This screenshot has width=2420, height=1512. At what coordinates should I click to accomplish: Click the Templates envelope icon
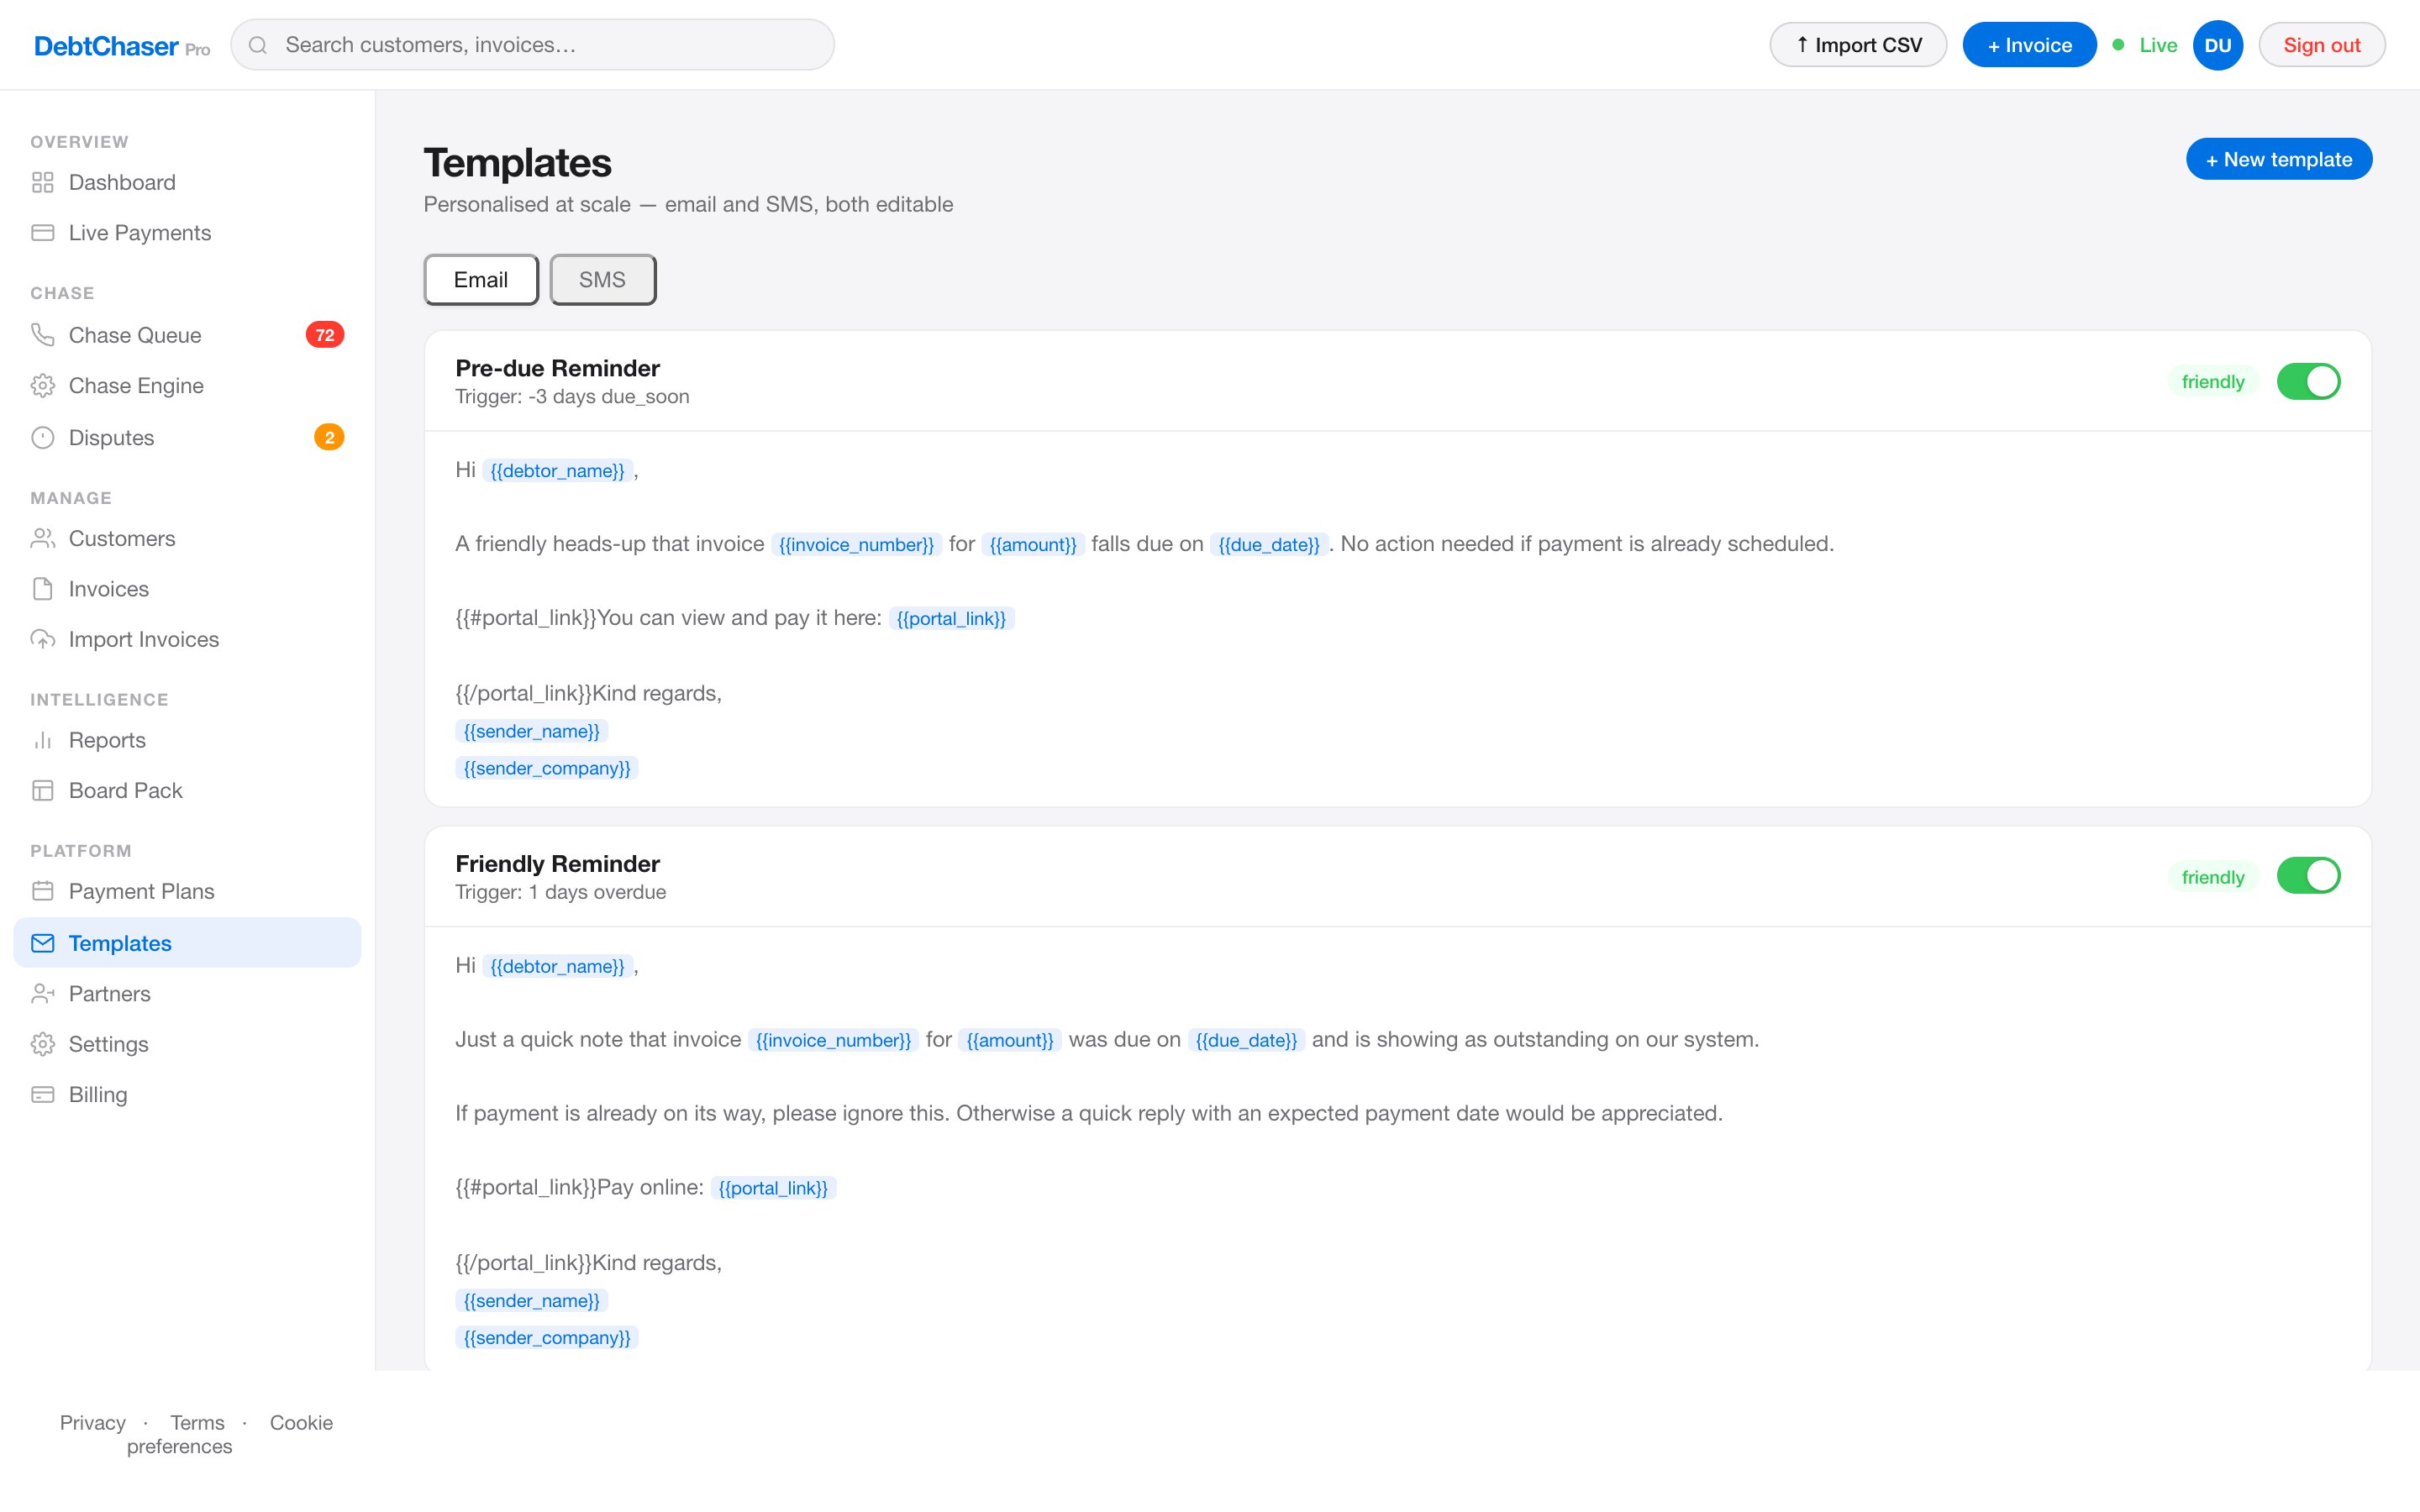pos(42,943)
